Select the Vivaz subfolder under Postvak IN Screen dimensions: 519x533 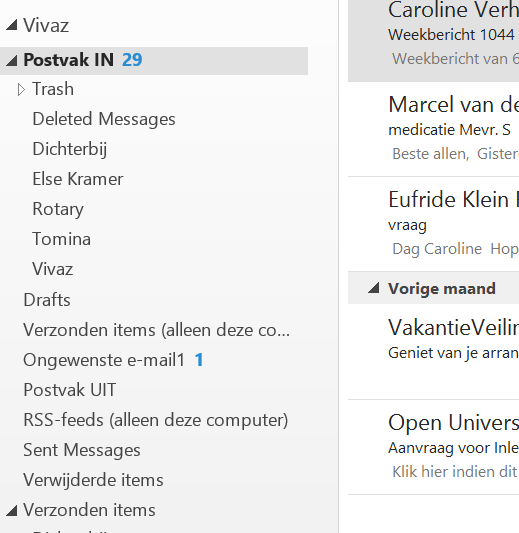click(53, 269)
